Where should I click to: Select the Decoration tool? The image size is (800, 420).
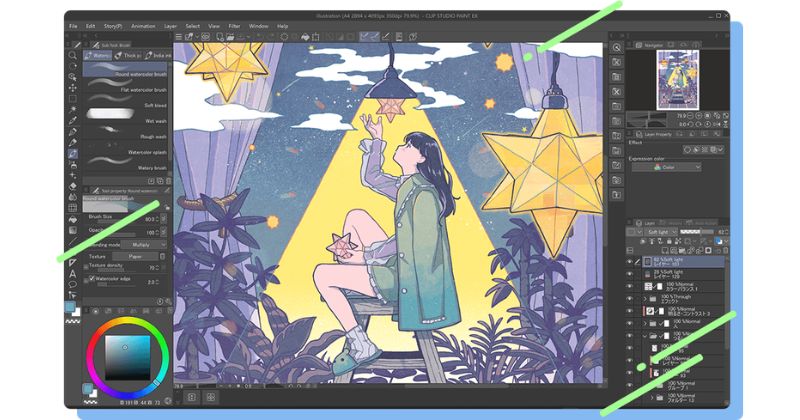click(72, 176)
